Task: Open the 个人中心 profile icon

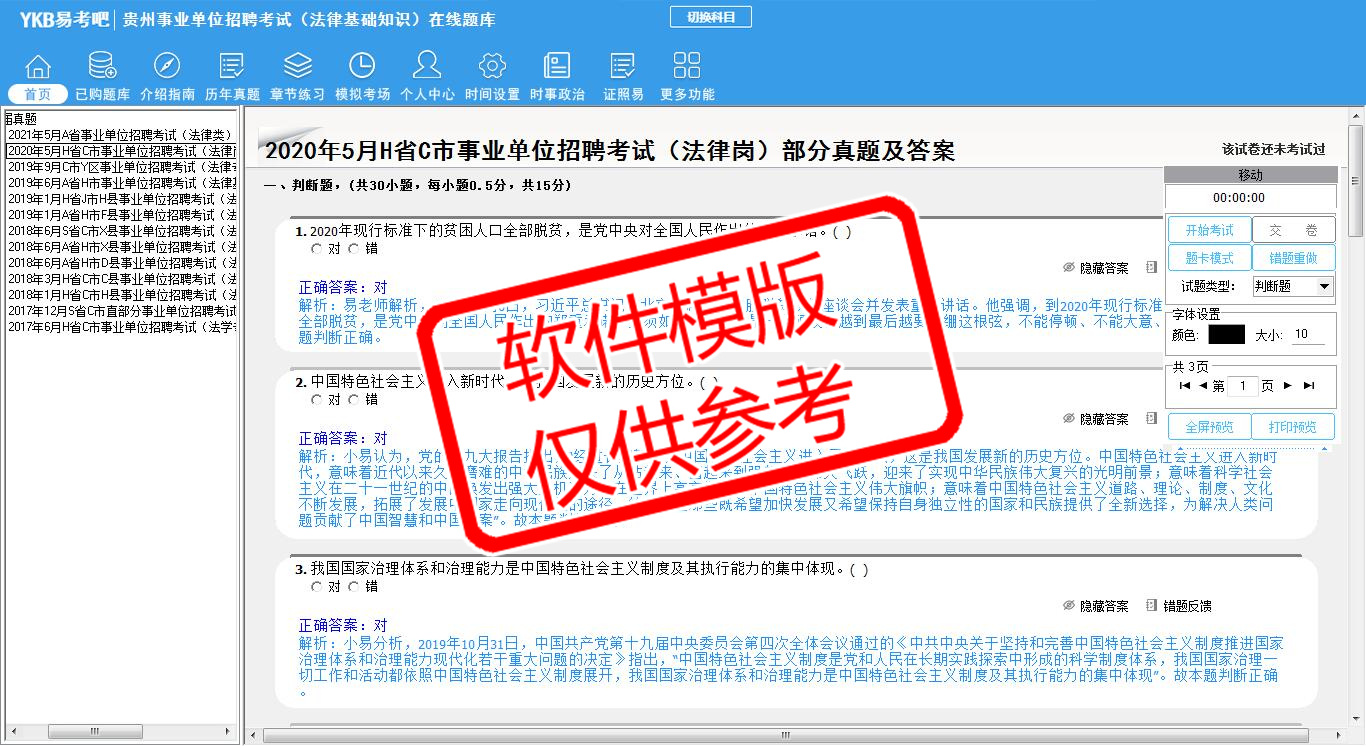Action: 427,67
